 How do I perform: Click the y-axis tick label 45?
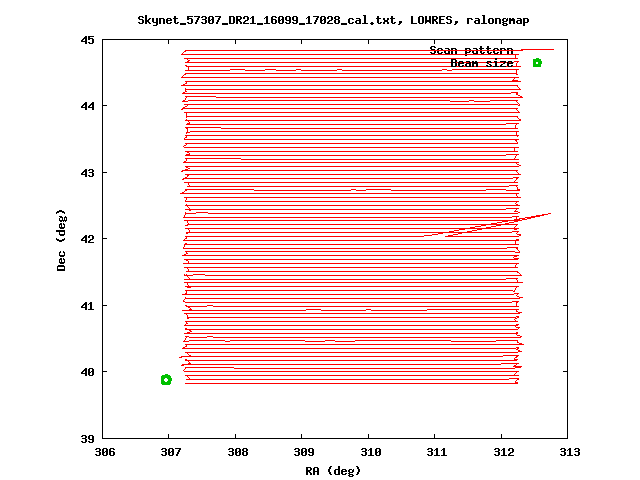tap(87, 40)
